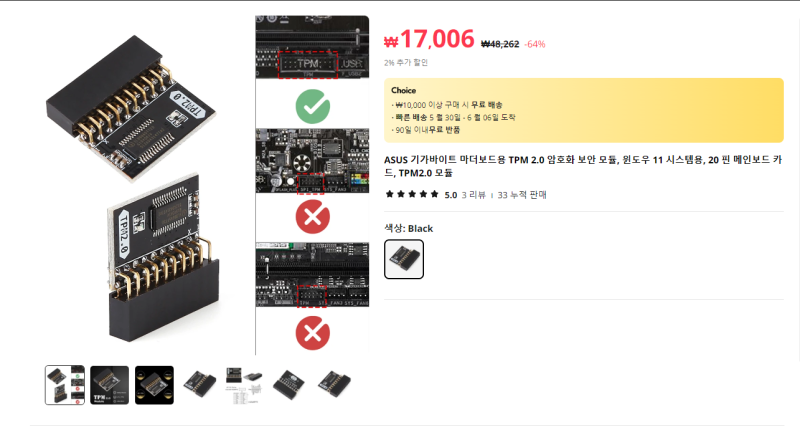Select the fifth pinout diagram thumbnail
This screenshot has height=445, width=800.
click(244, 385)
